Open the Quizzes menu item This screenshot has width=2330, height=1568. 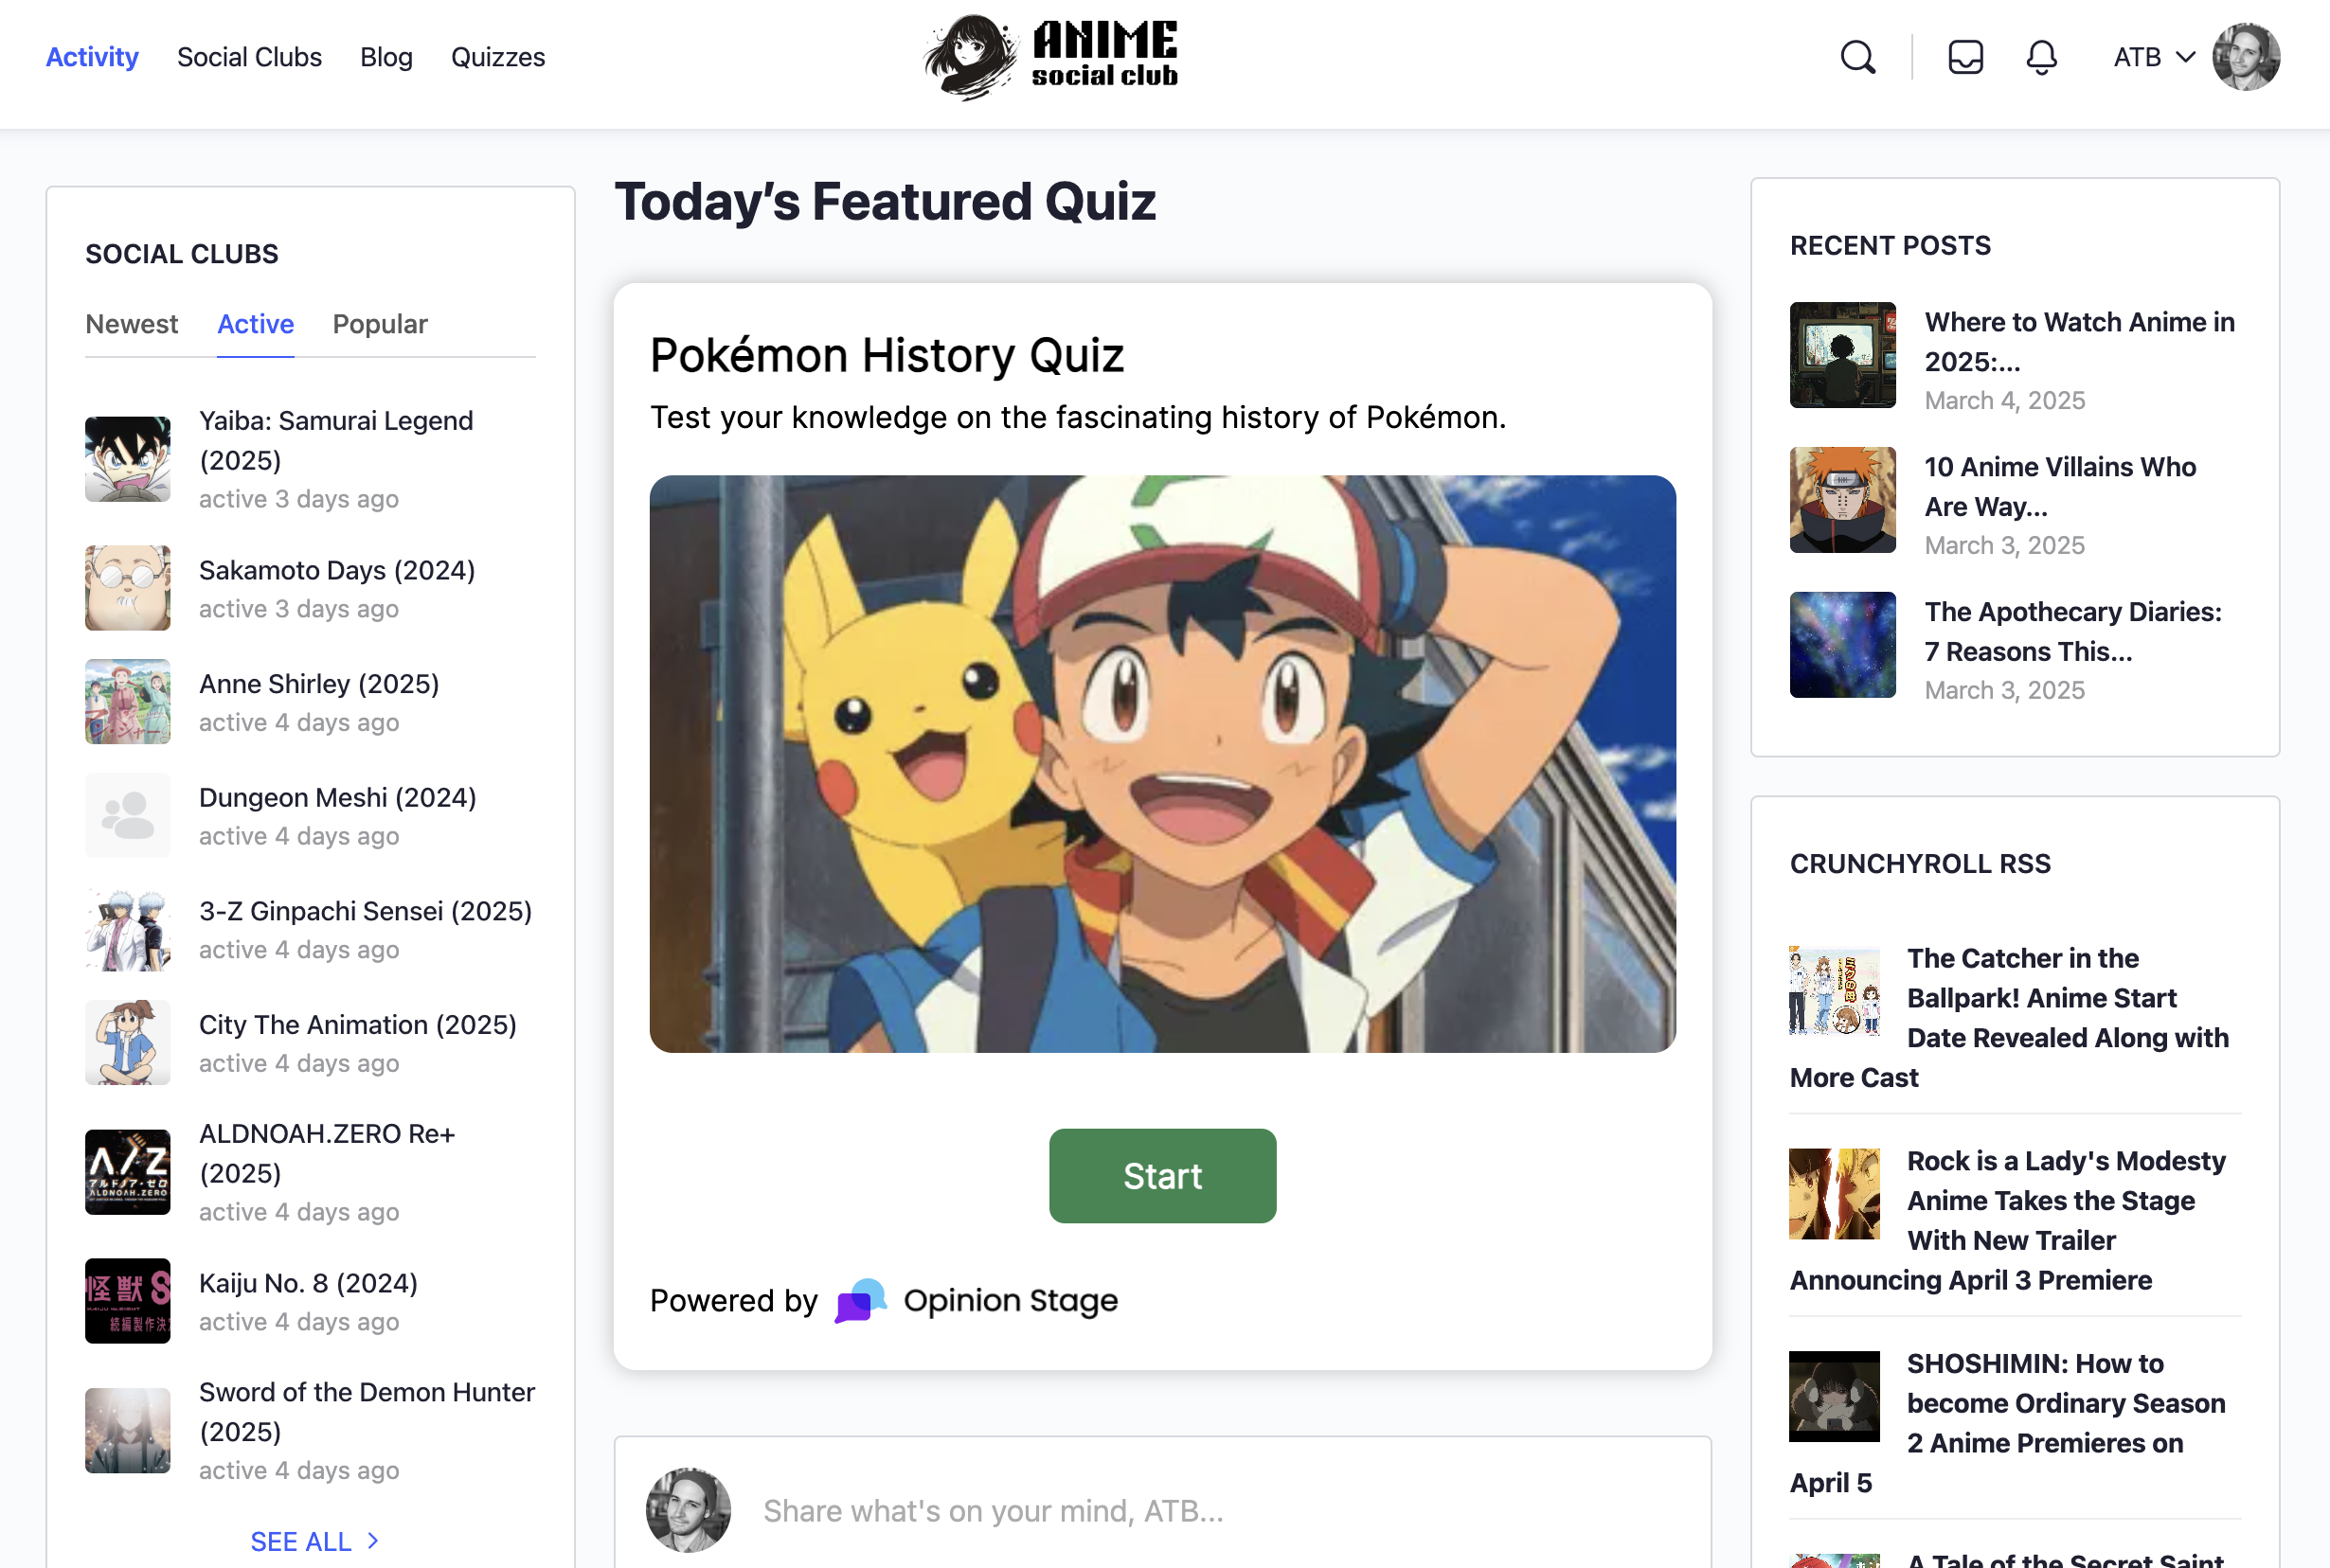click(498, 57)
